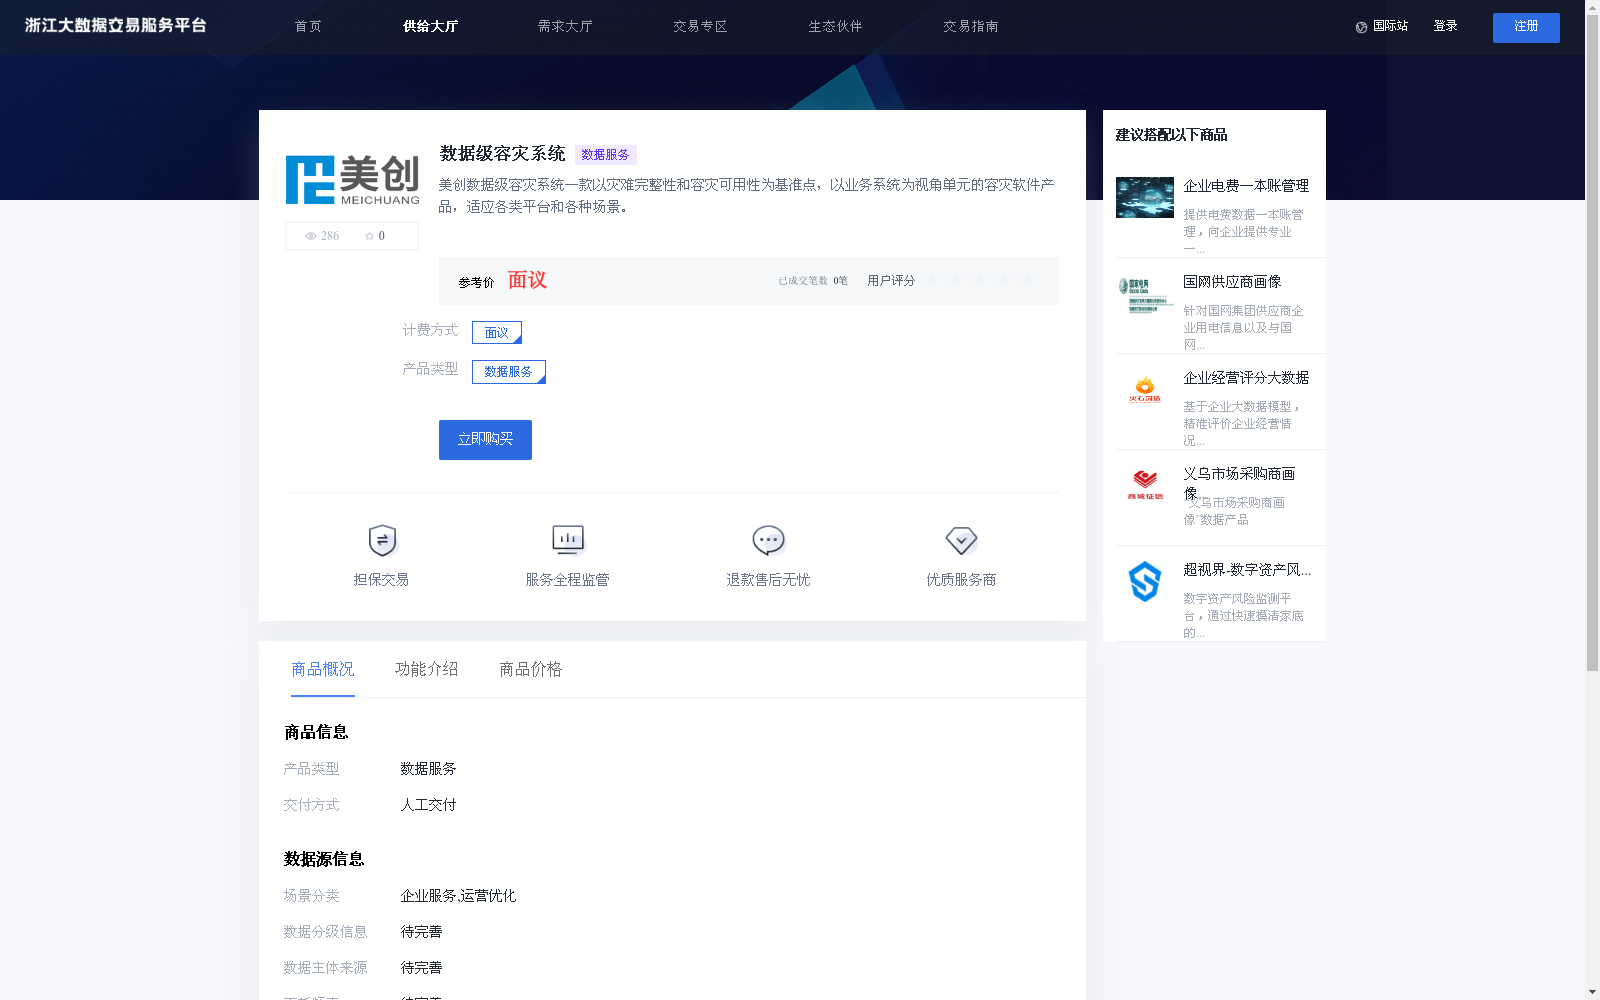Open the 国网供应商画像 product thumbnail

click(1145, 294)
